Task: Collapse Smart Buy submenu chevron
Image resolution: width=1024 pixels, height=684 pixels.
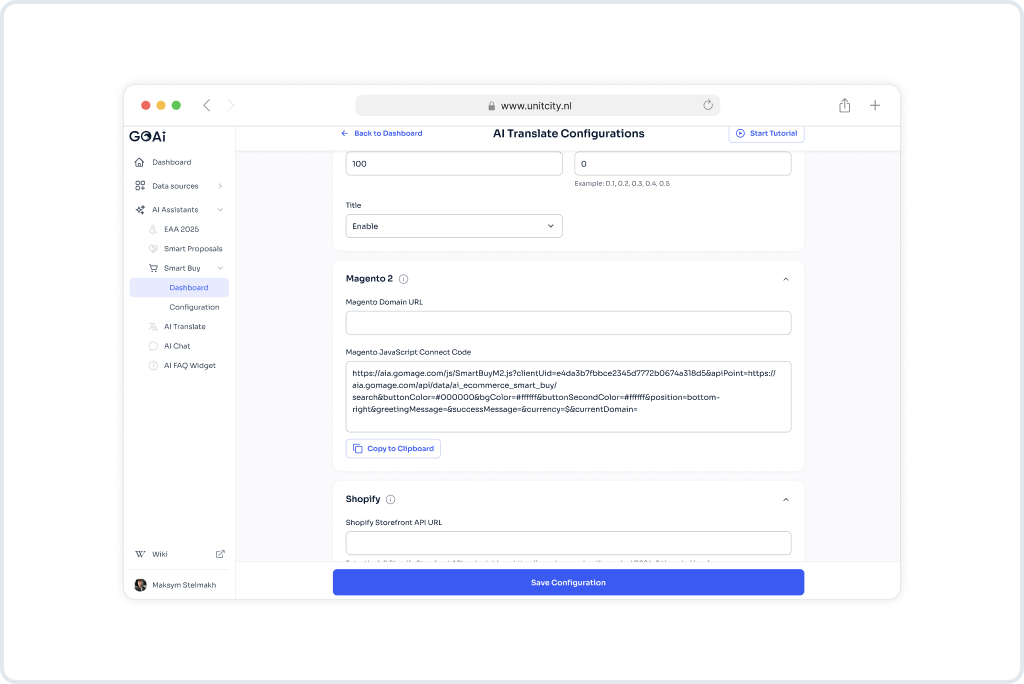Action: click(220, 268)
